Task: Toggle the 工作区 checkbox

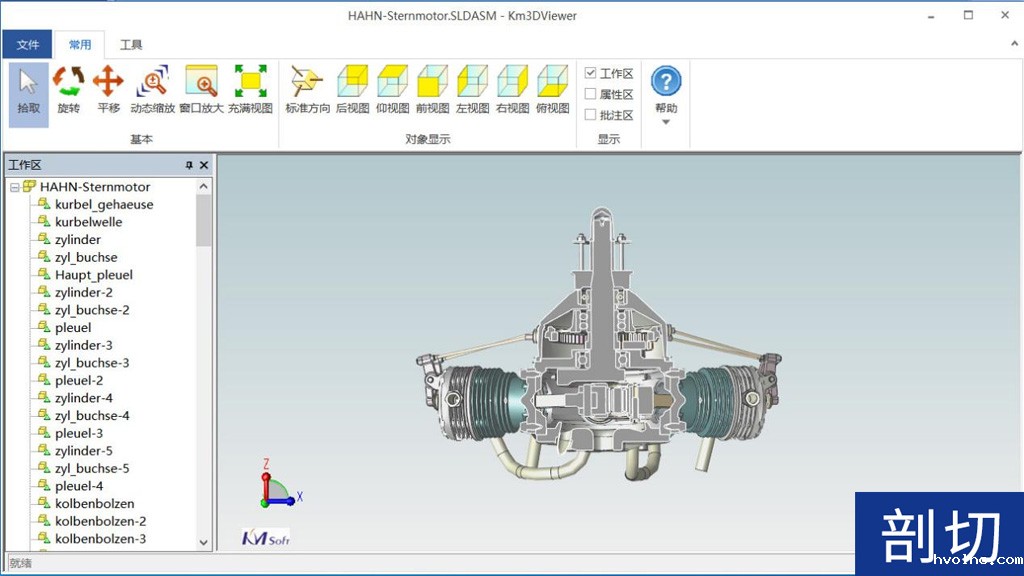Action: [592, 72]
